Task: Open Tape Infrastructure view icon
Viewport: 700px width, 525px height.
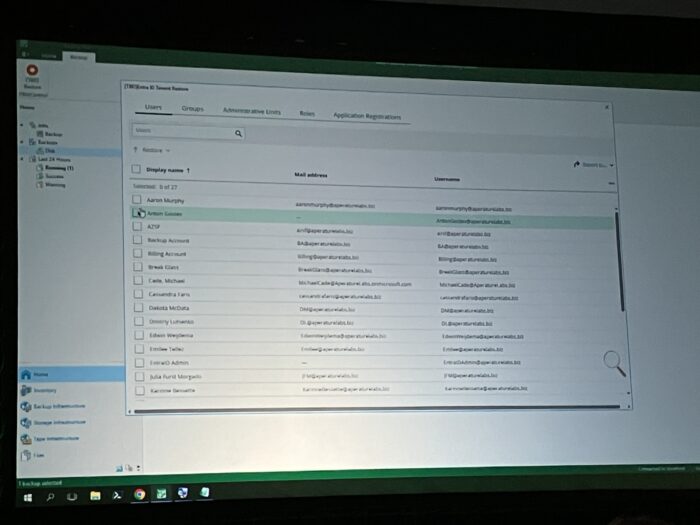Action: (26, 439)
